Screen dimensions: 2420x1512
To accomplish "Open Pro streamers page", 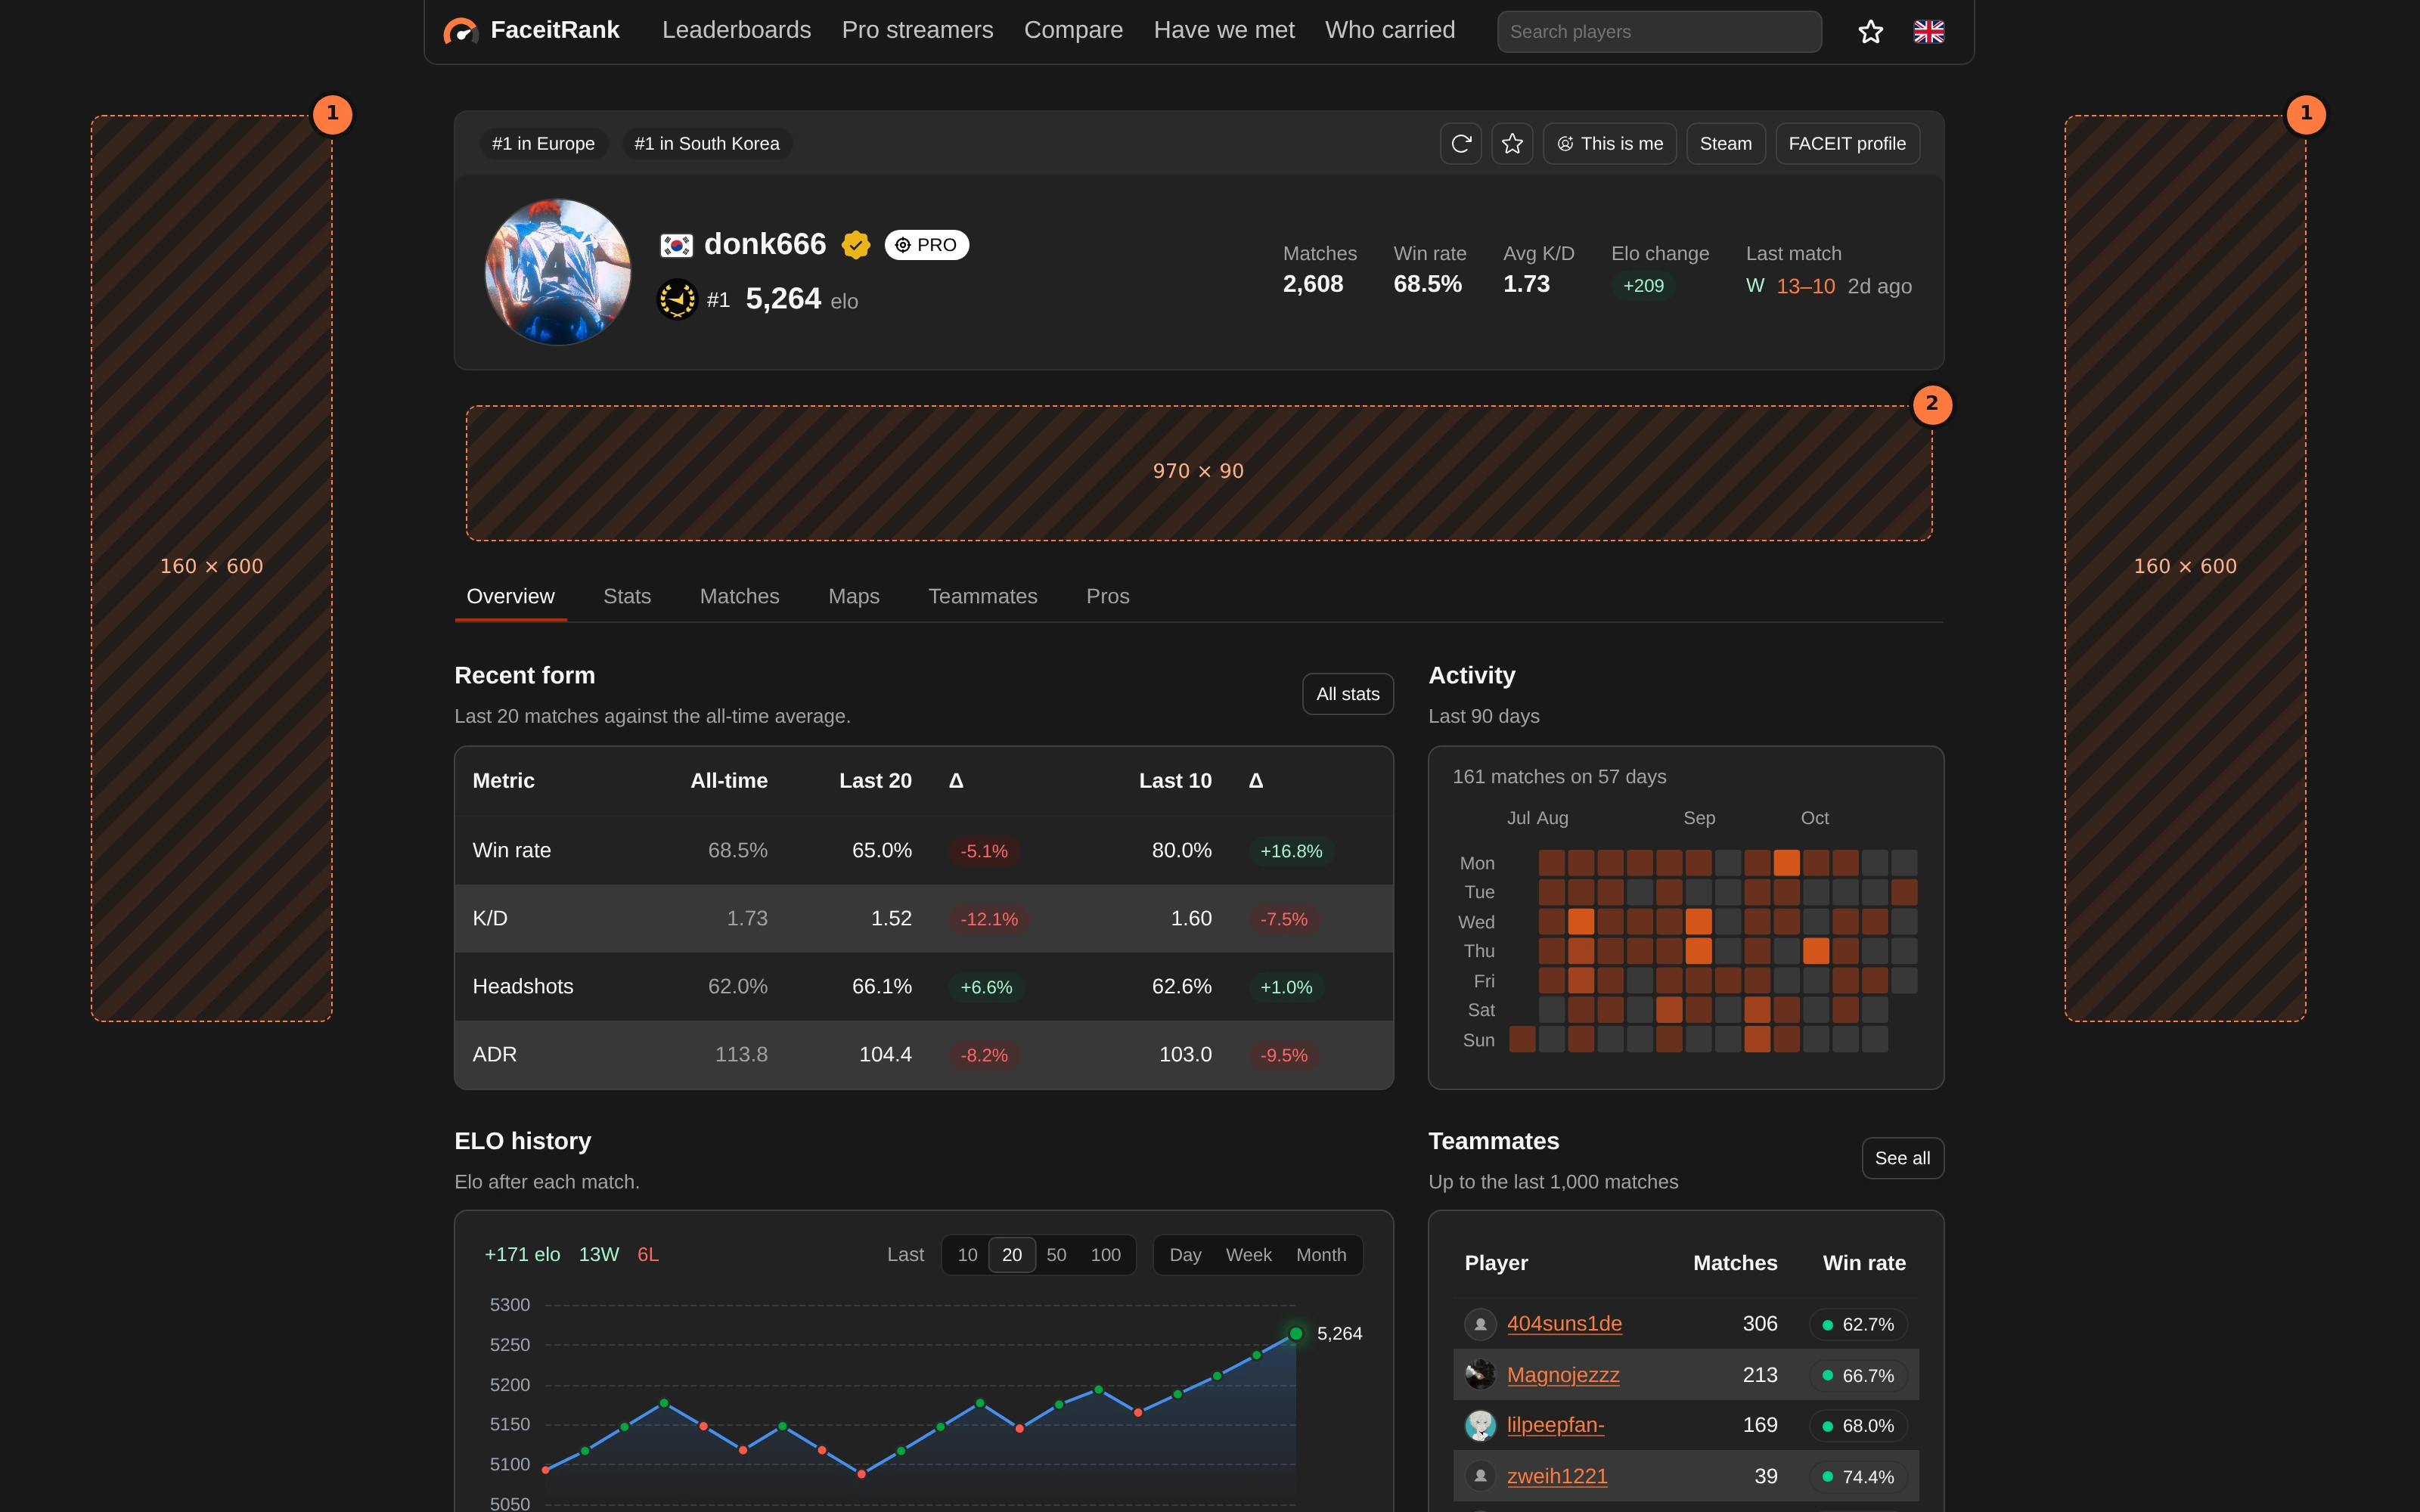I will [x=917, y=30].
